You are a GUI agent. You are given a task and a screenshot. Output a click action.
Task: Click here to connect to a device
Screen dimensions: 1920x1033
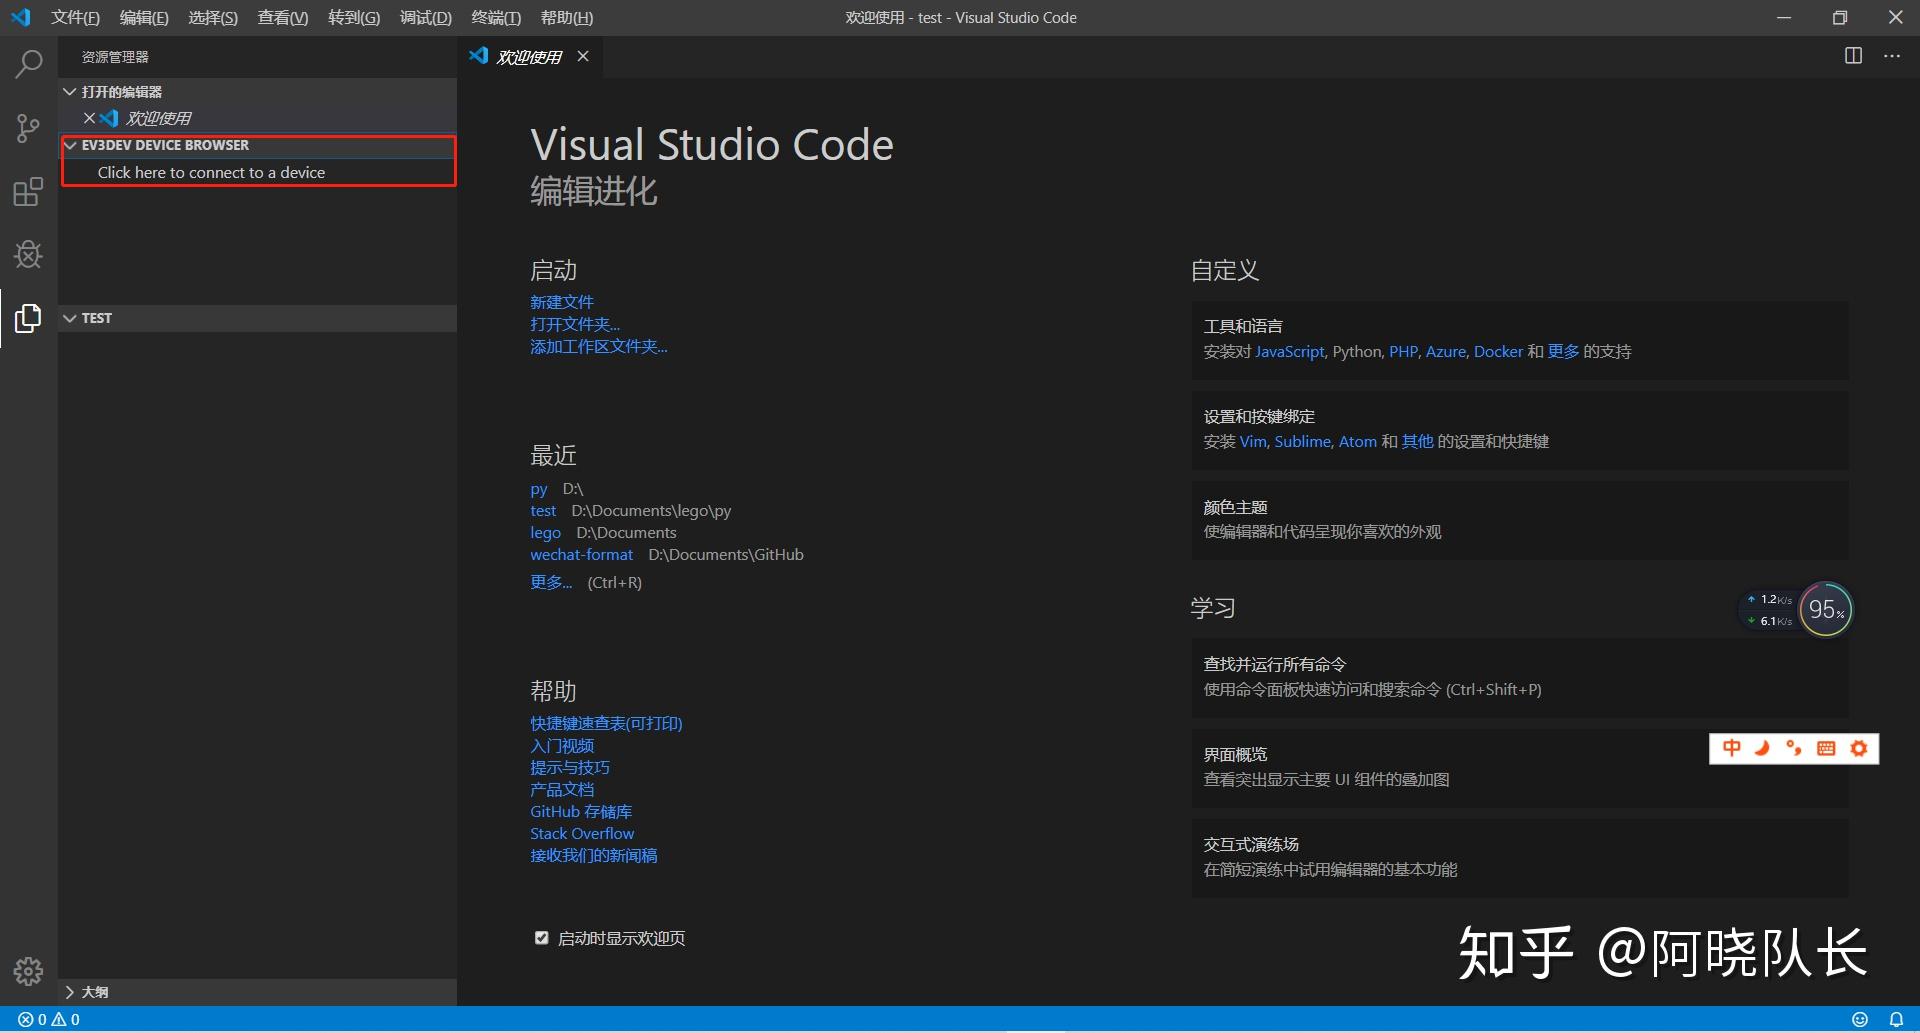212,172
